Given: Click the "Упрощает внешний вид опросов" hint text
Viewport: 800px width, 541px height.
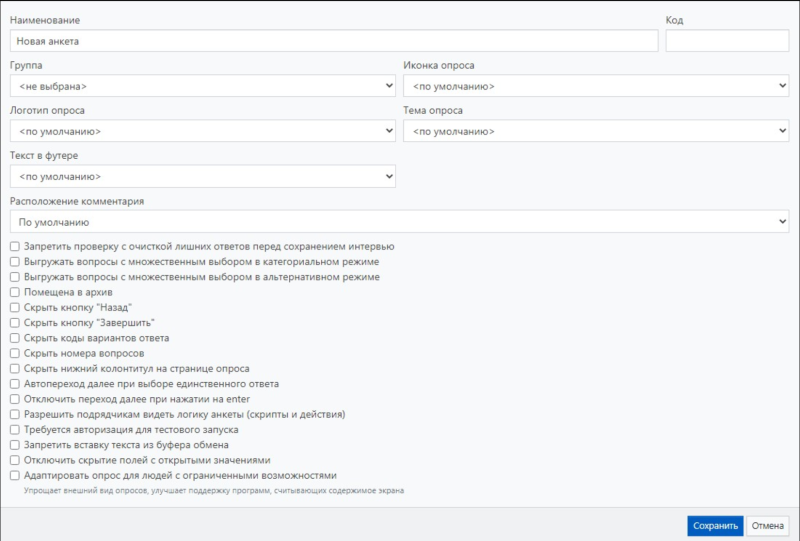Looking at the screenshot, I should (x=214, y=490).
